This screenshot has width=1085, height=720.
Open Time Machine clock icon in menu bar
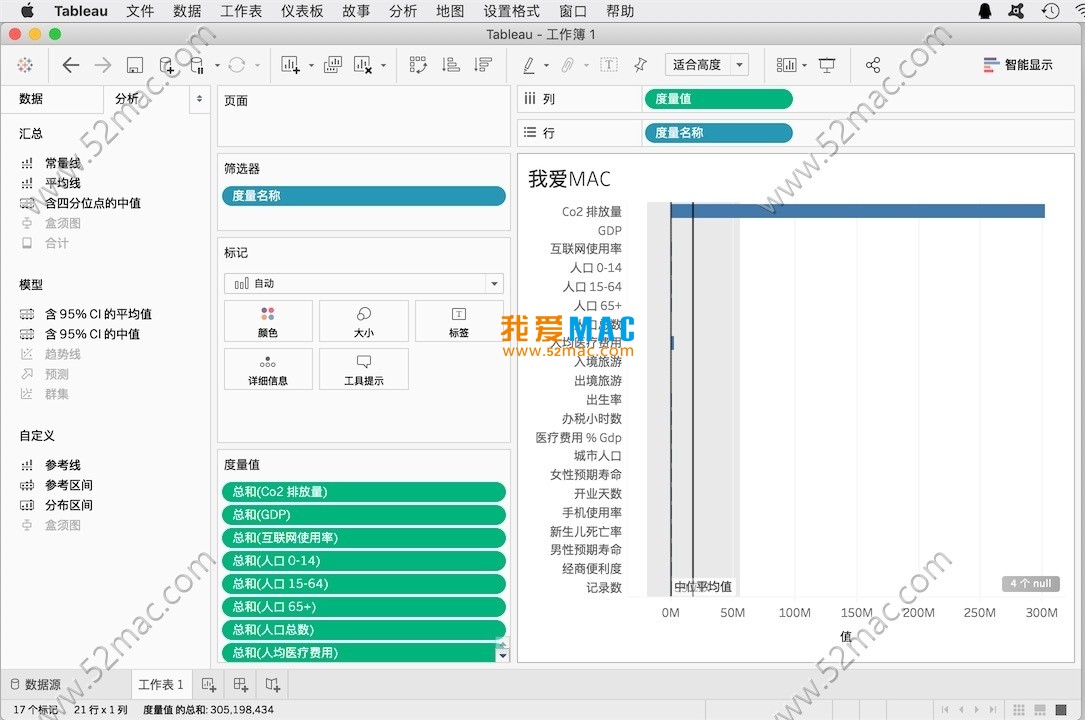click(x=1050, y=11)
